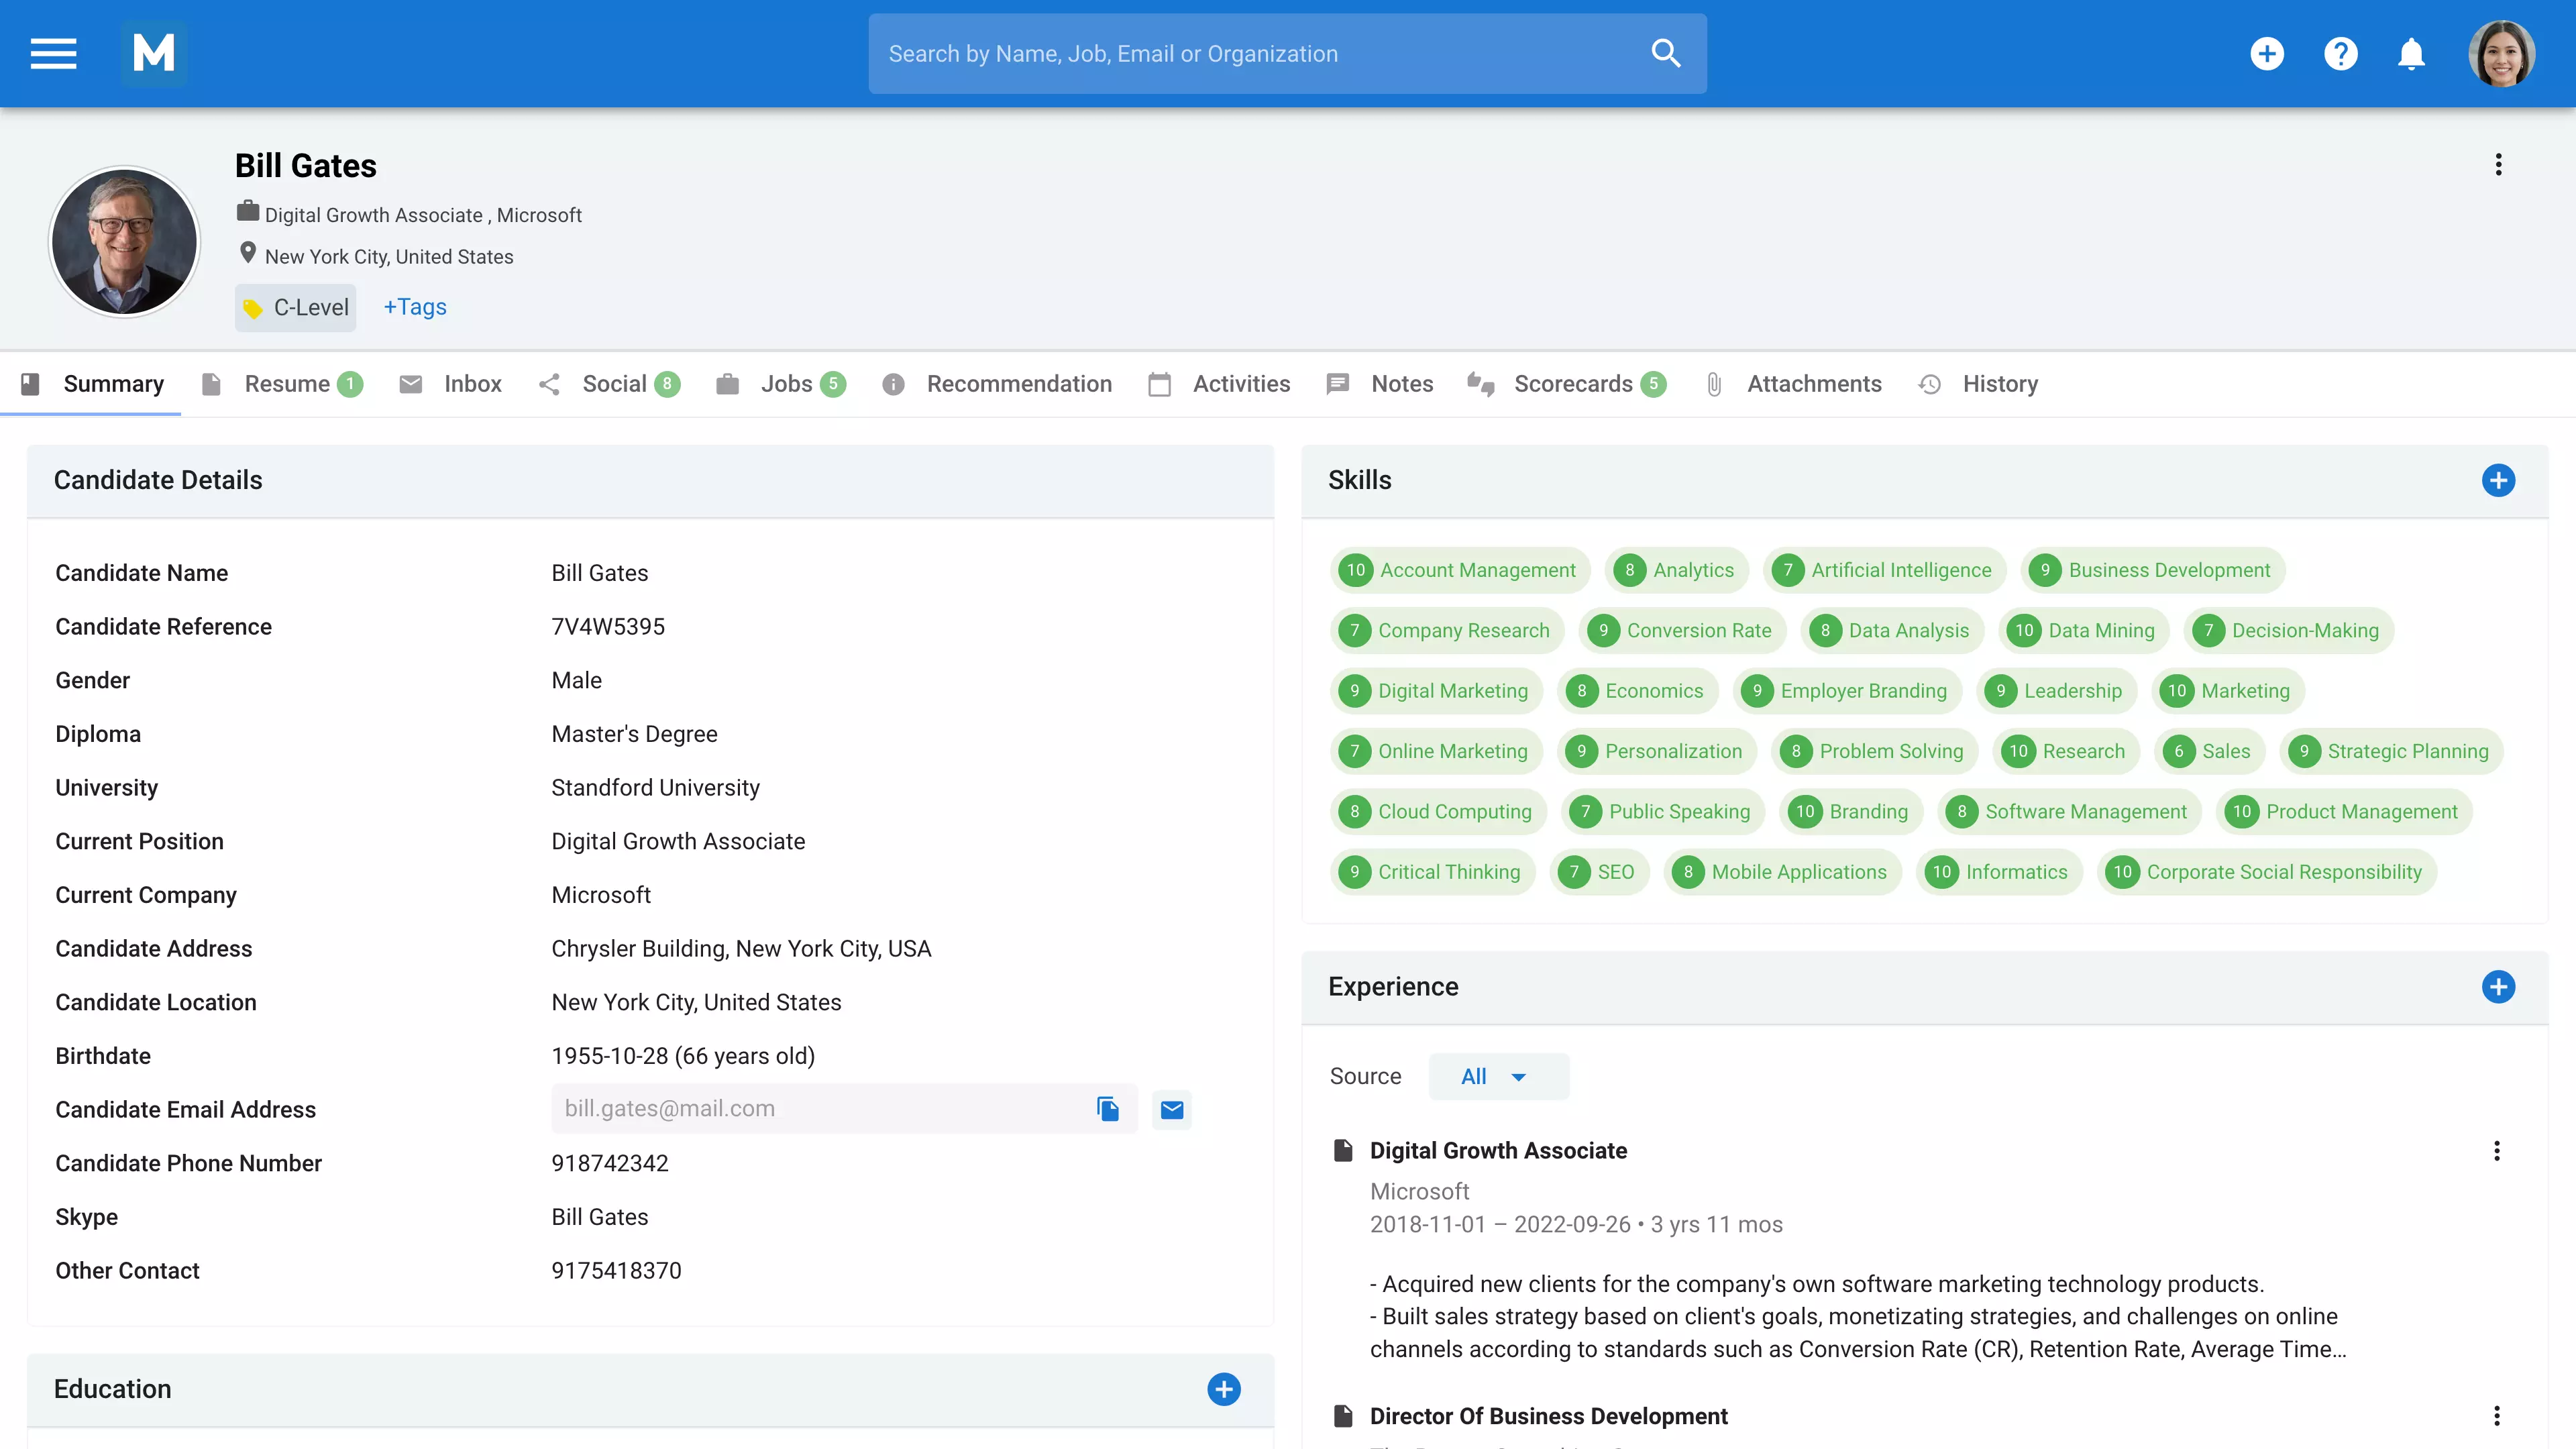Screen dimensions: 2576x1449
Task: Send email via the envelope icon
Action: (1171, 1109)
